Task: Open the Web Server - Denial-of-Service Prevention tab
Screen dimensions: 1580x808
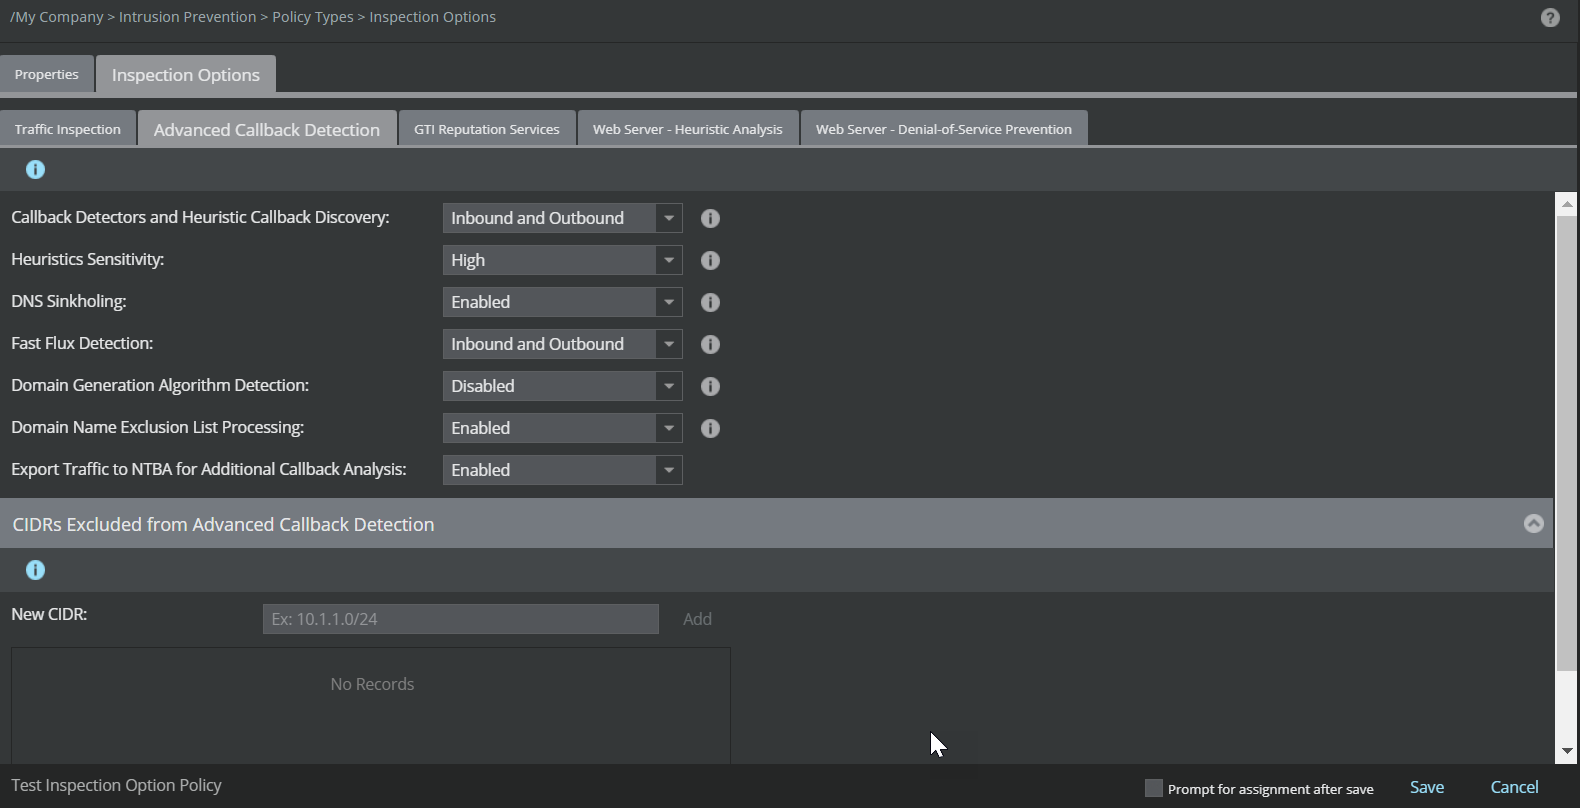Action: click(944, 129)
